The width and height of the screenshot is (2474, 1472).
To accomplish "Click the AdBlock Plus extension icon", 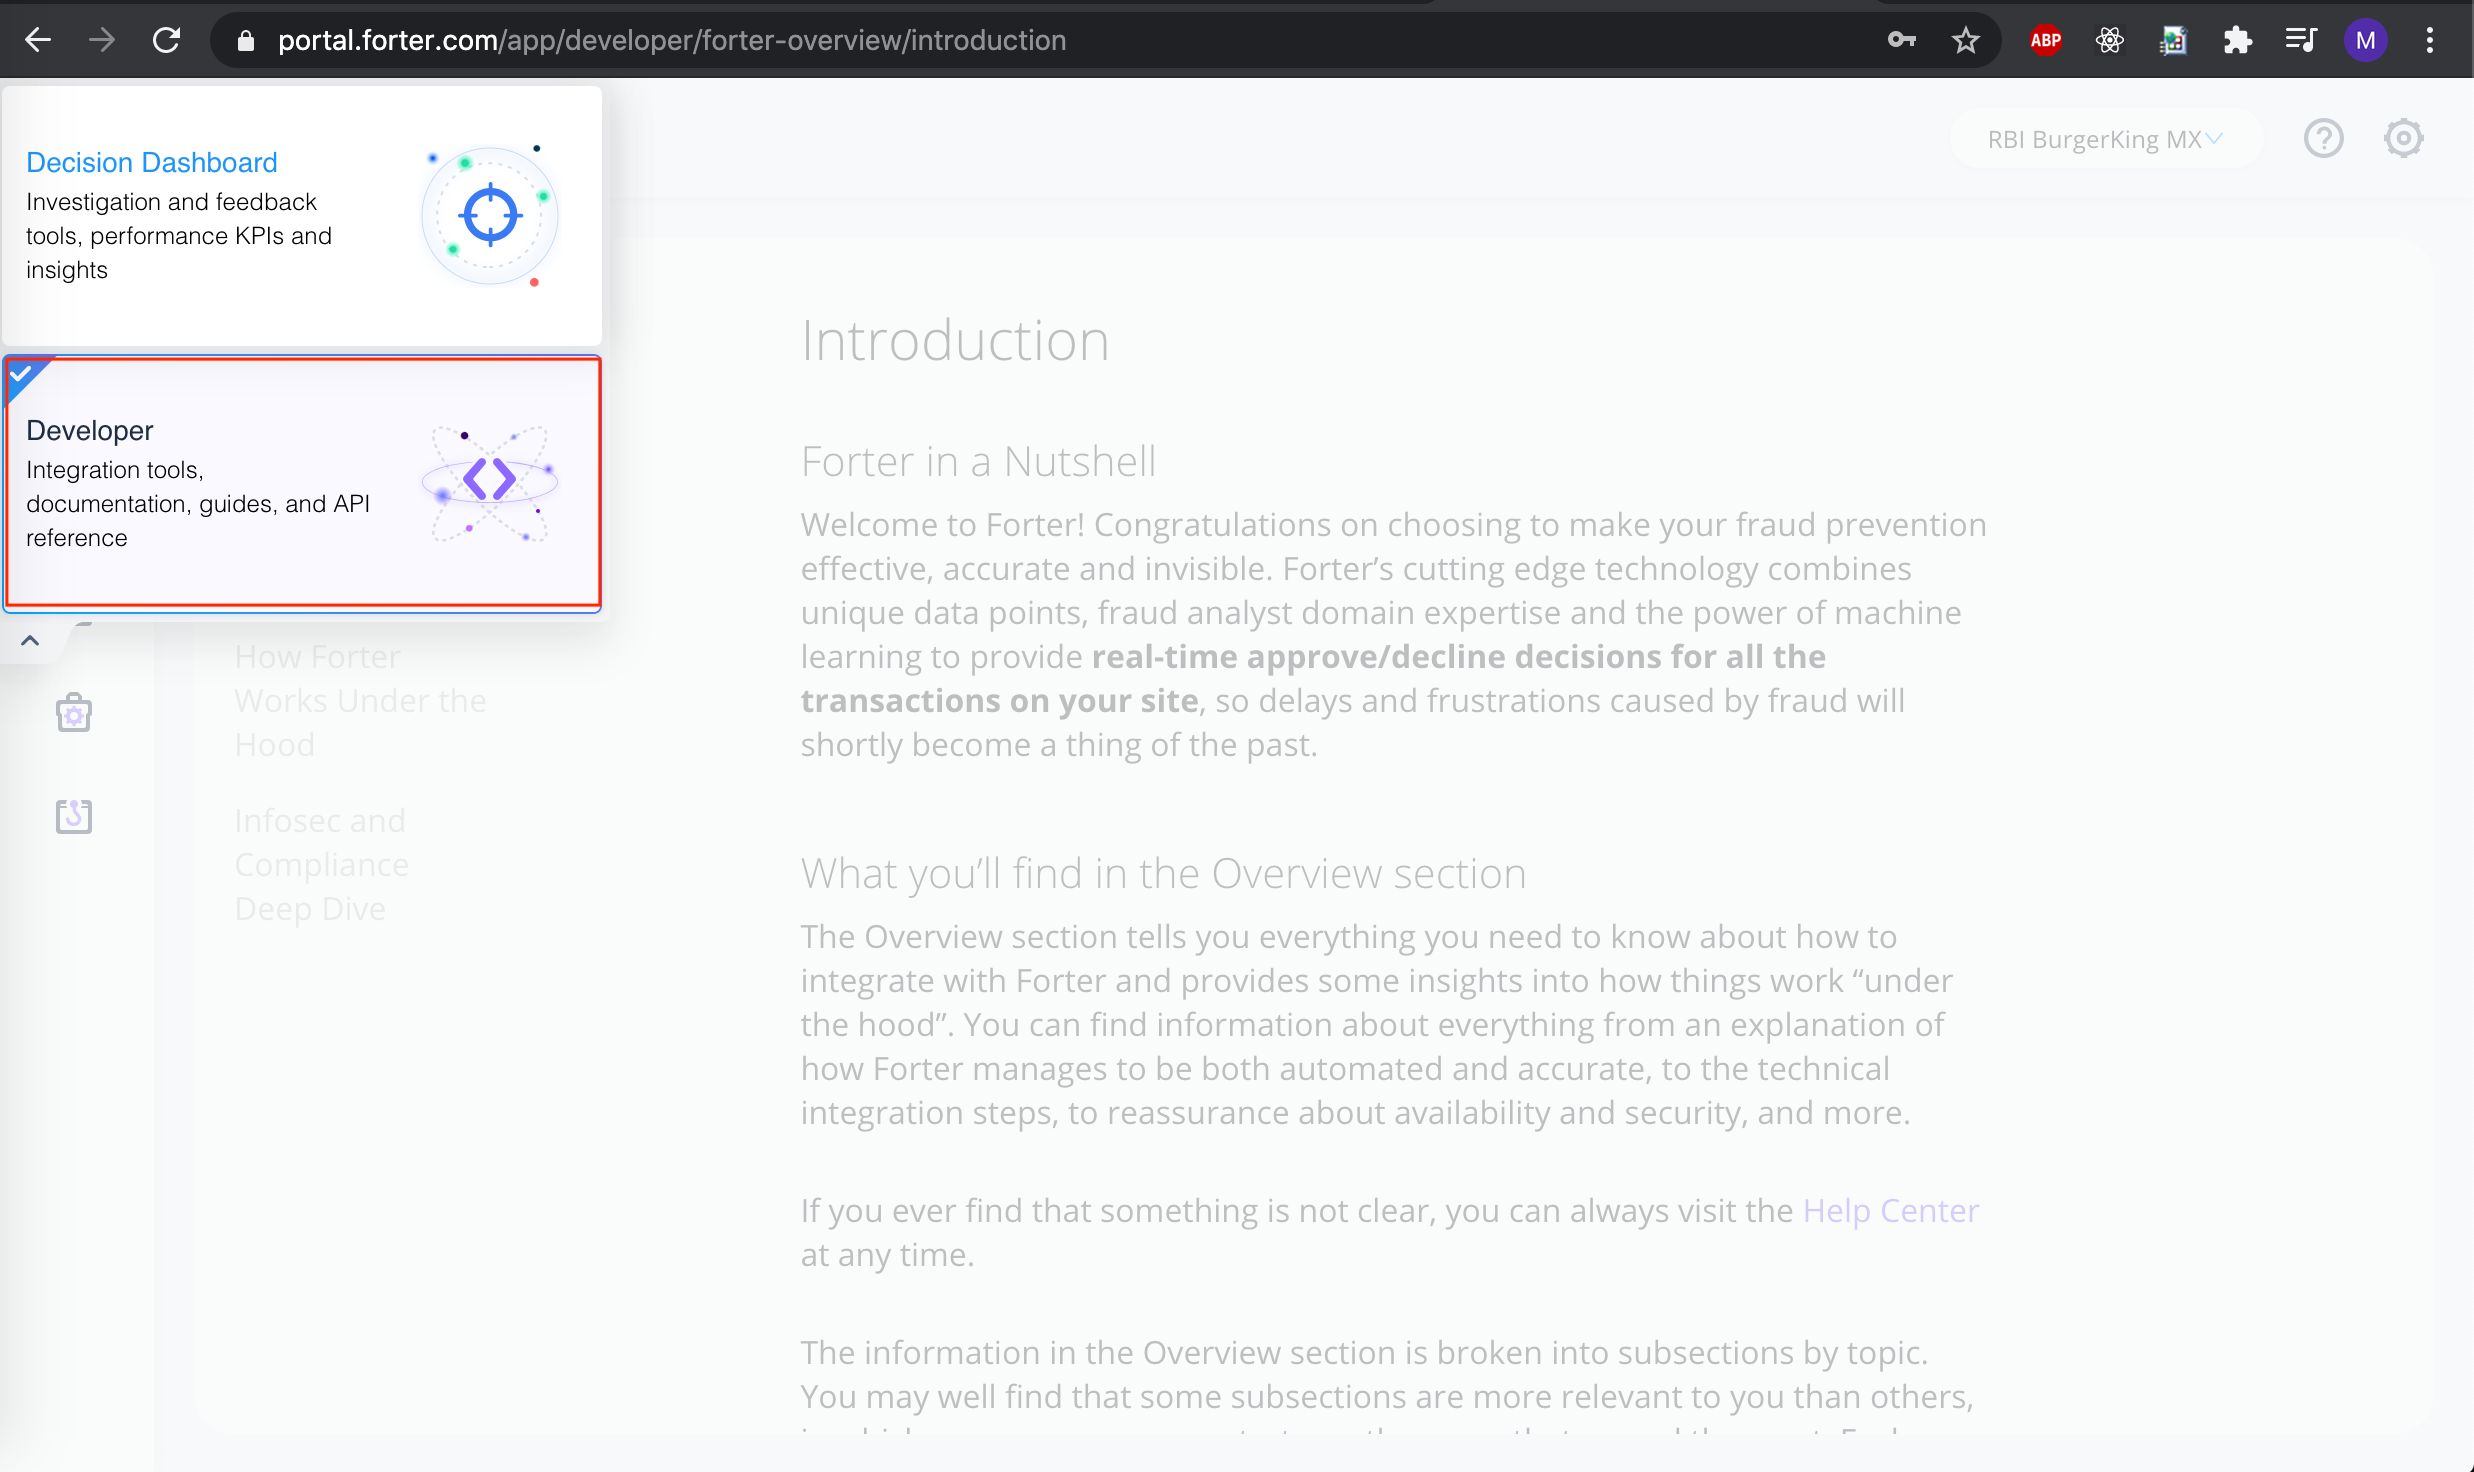I will click(2045, 40).
